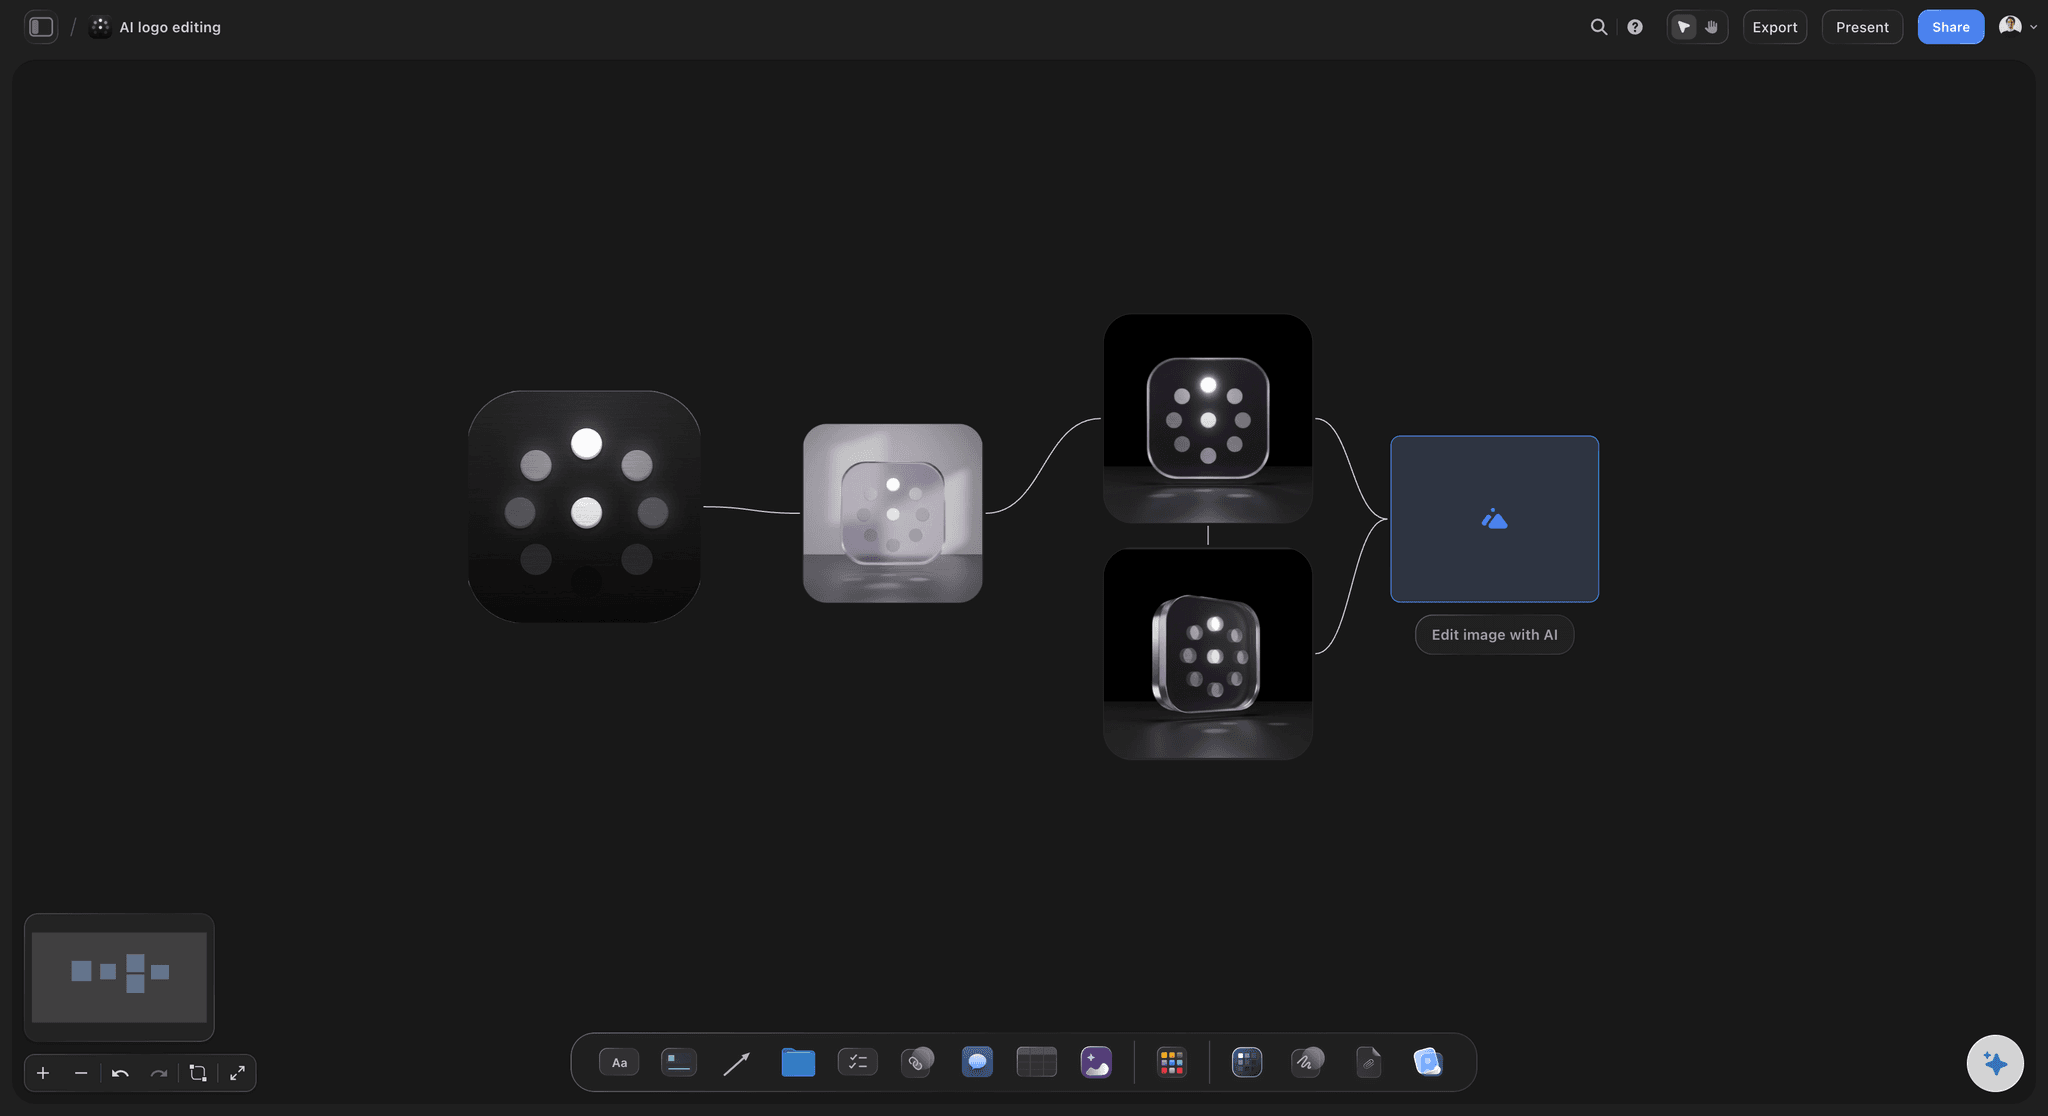Click the fit-to-frame icon
The image size is (2048, 1116).
pos(198,1073)
